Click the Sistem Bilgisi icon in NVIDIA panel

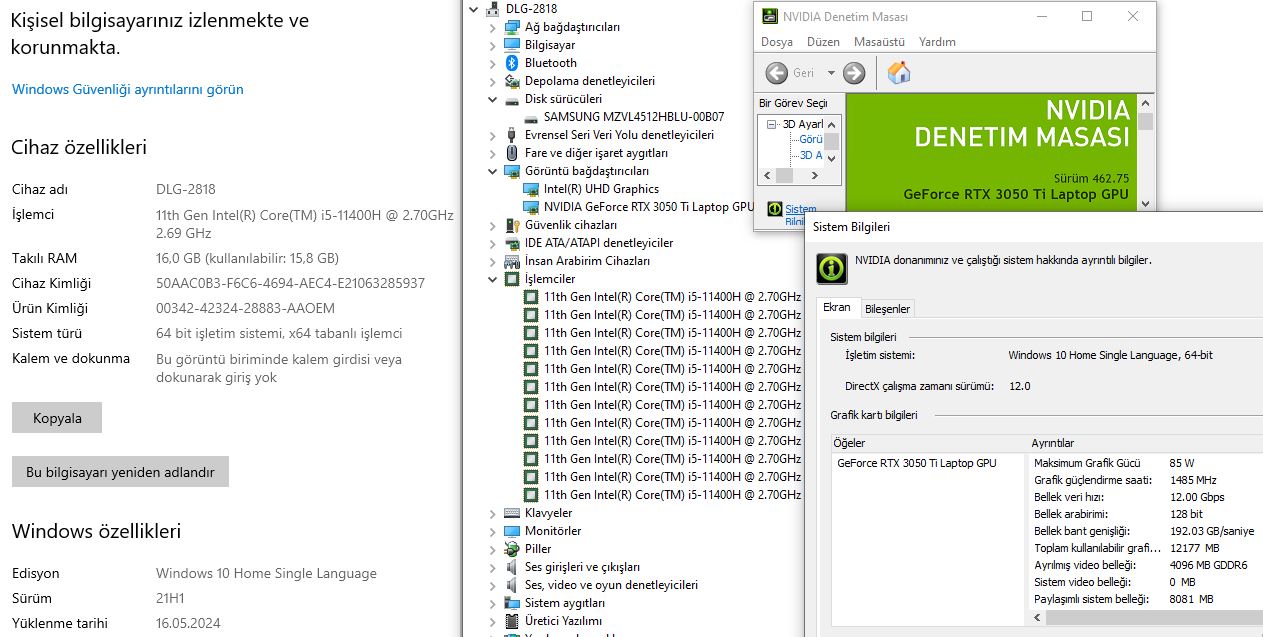774,210
